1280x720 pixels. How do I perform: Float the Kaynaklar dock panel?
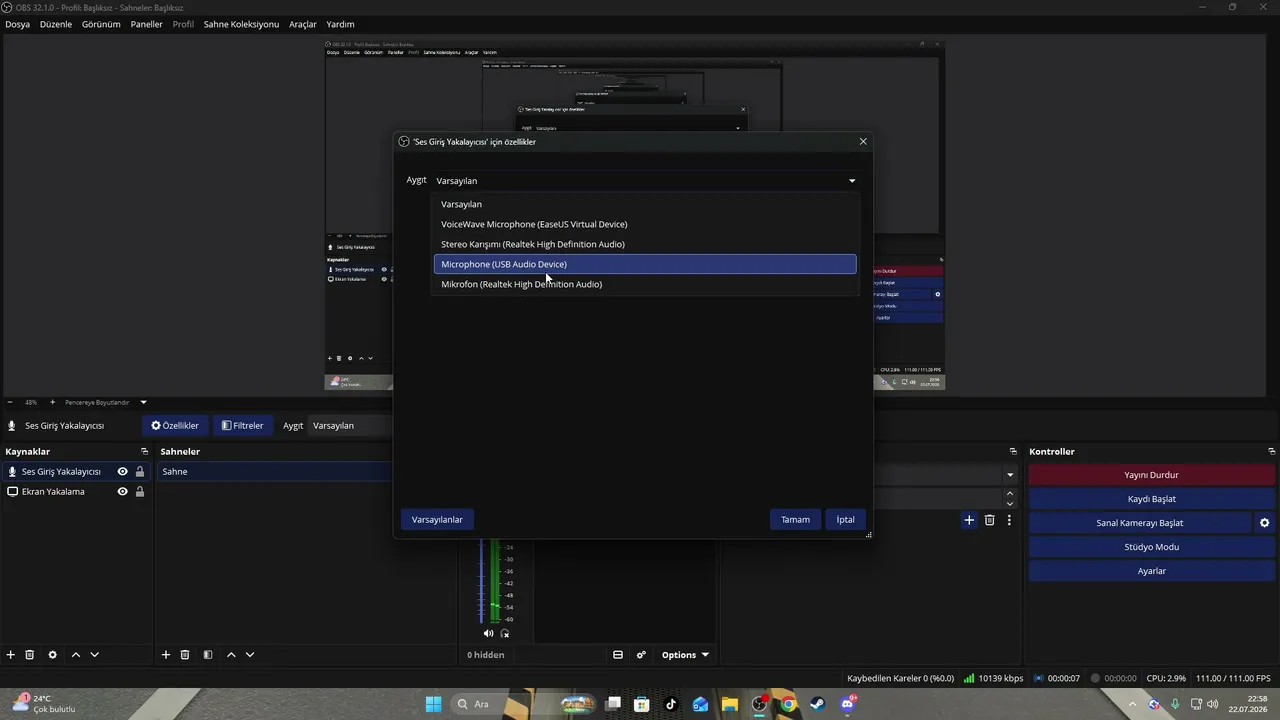pyautogui.click(x=144, y=452)
